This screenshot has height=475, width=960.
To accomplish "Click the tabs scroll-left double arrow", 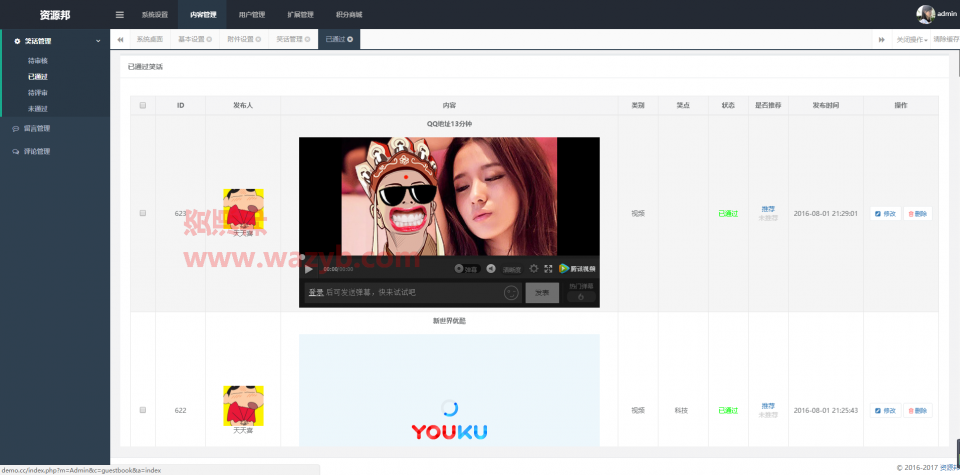I will click(x=121, y=39).
